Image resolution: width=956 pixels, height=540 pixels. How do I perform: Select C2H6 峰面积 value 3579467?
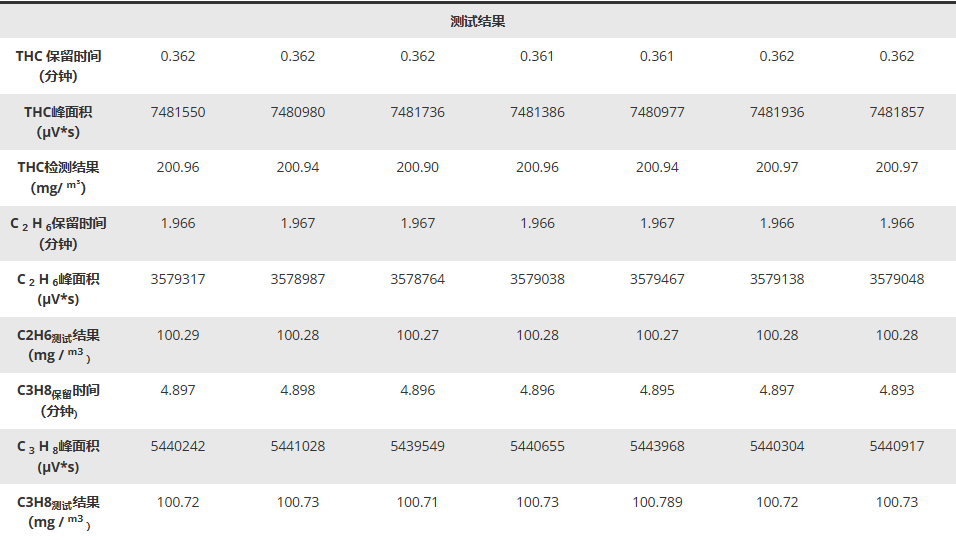tap(657, 279)
